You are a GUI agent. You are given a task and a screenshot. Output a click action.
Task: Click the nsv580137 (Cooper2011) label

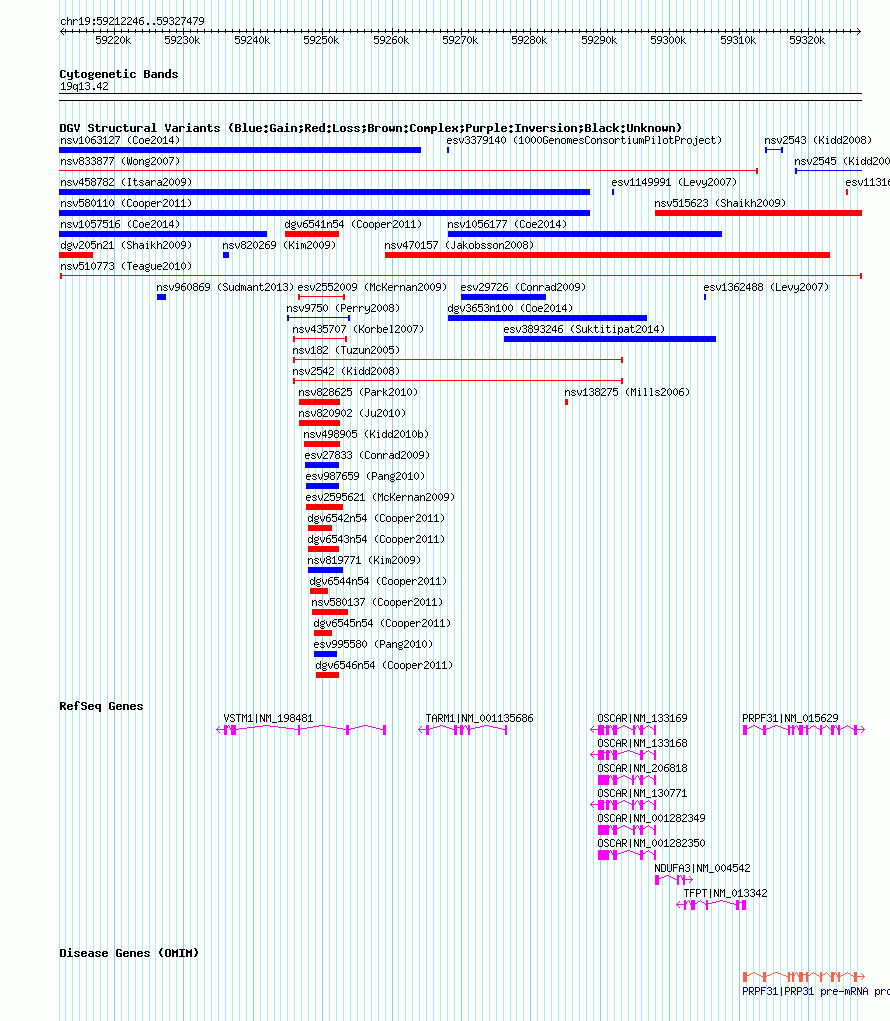click(377, 602)
